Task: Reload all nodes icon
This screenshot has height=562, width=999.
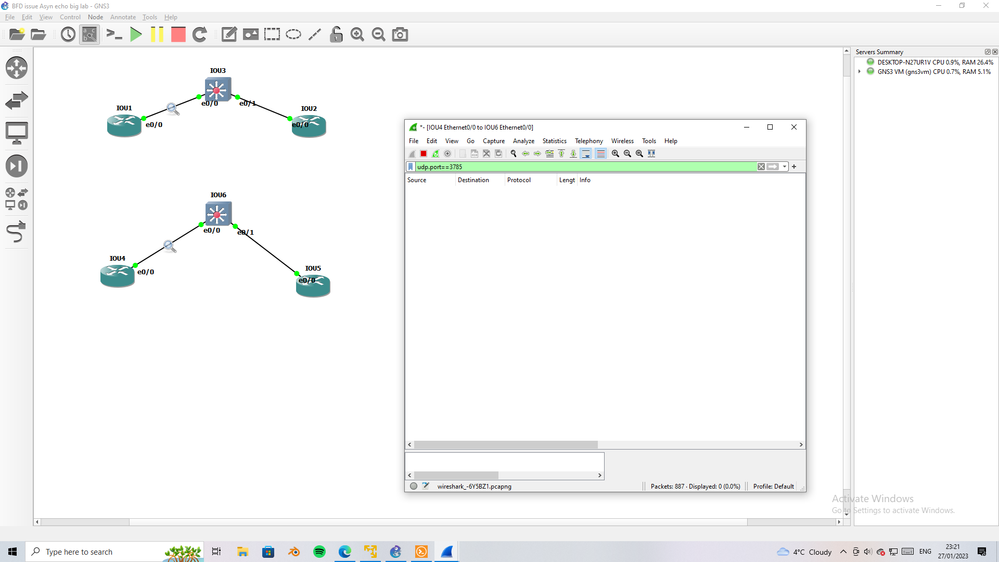Action: (x=200, y=34)
